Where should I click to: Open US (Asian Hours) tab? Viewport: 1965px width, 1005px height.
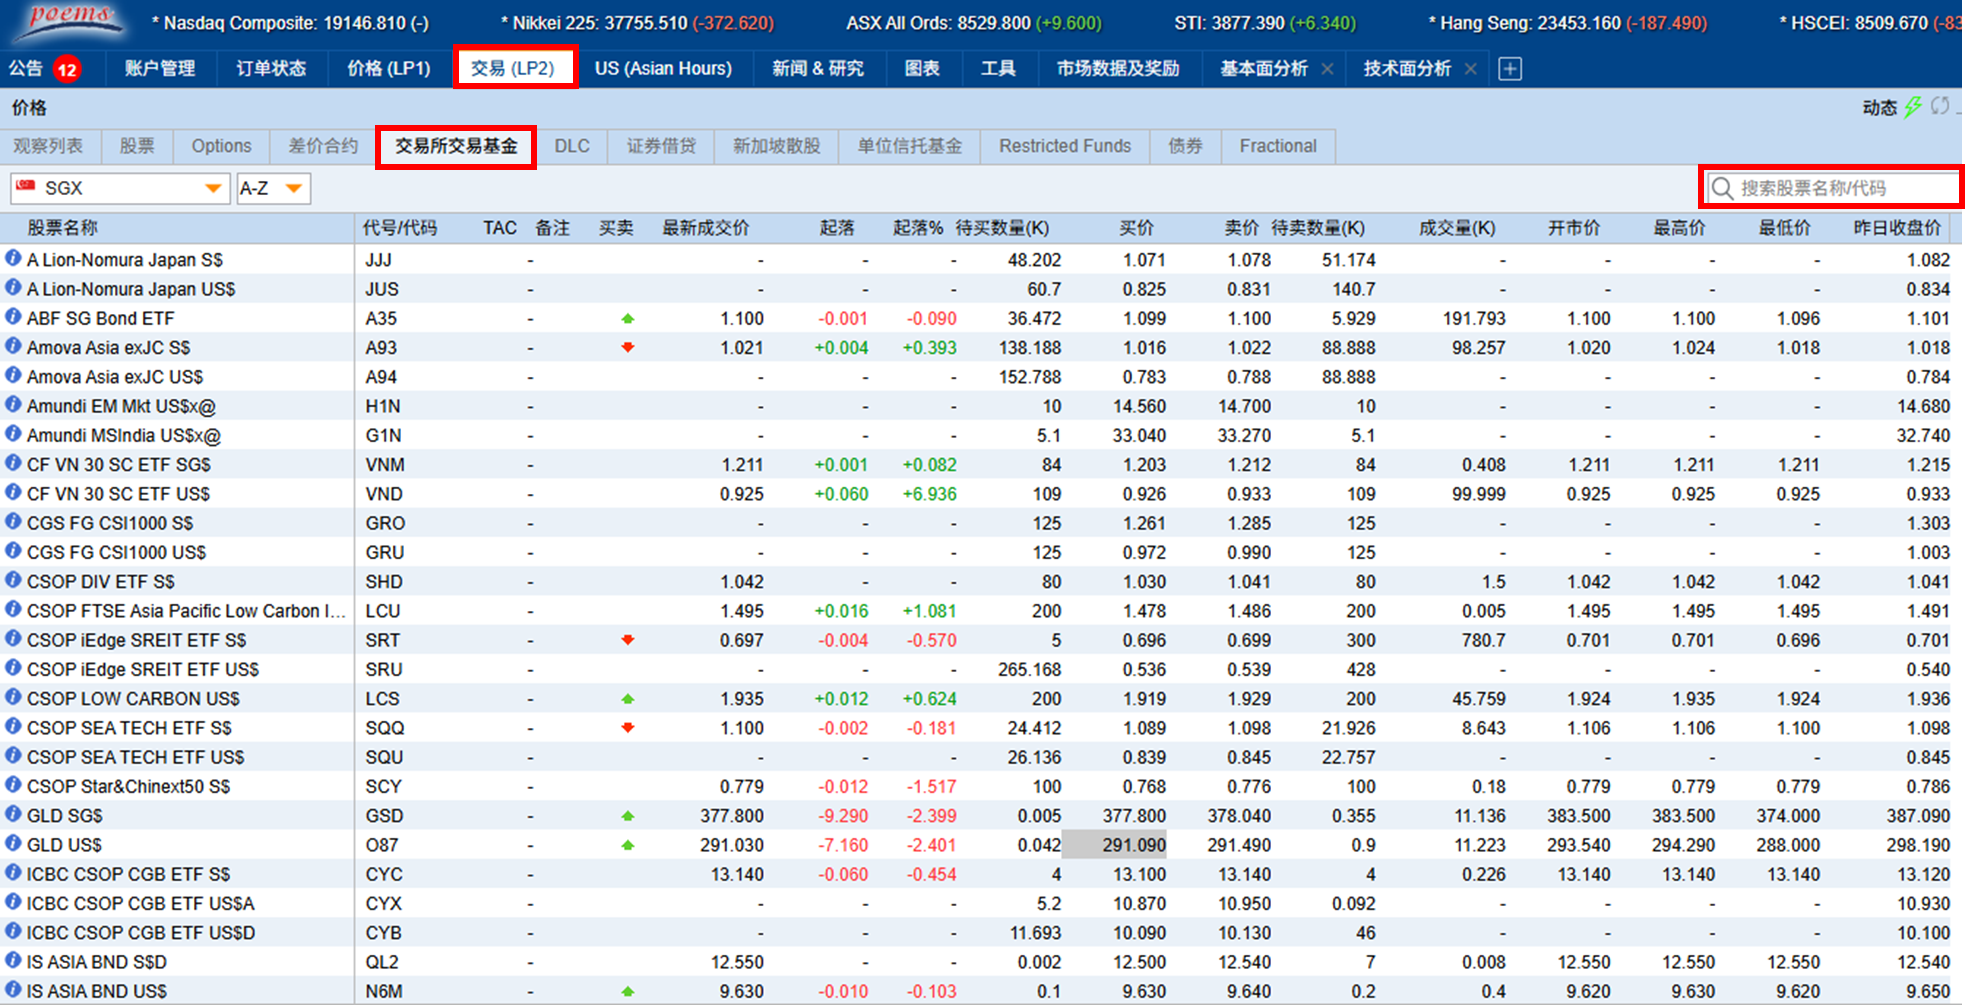tap(663, 68)
